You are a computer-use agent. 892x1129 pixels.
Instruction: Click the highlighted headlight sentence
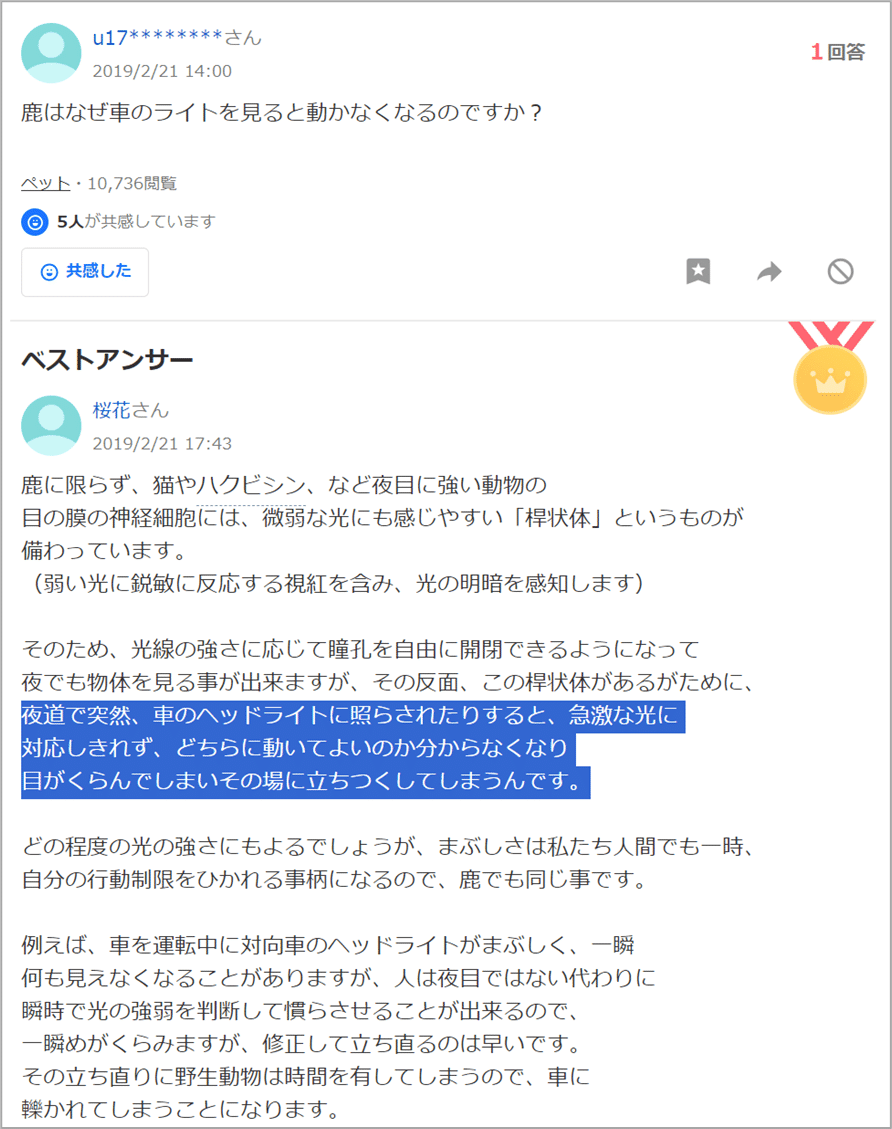353,748
